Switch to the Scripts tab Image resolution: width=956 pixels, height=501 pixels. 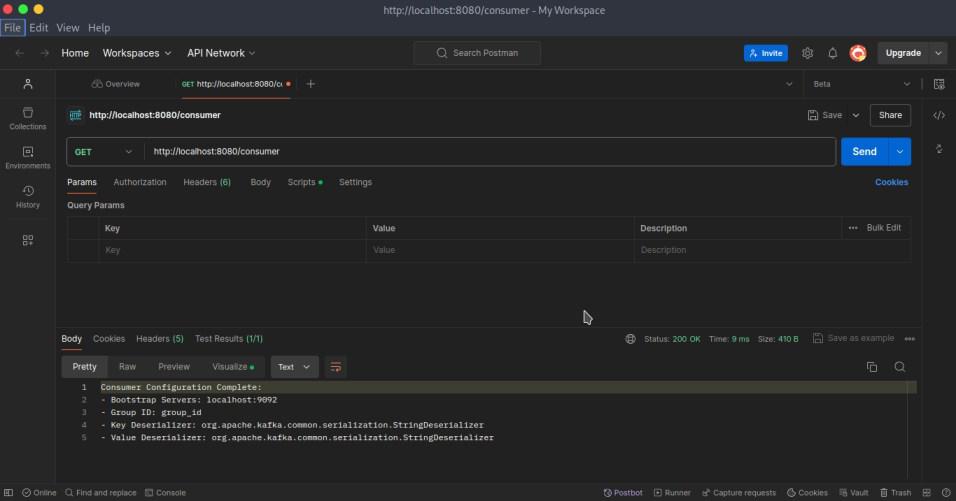305,182
